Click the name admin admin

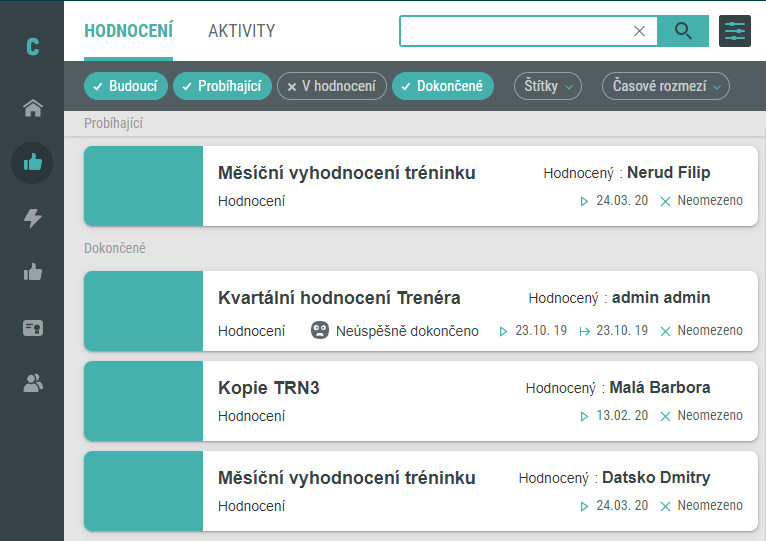(661, 298)
